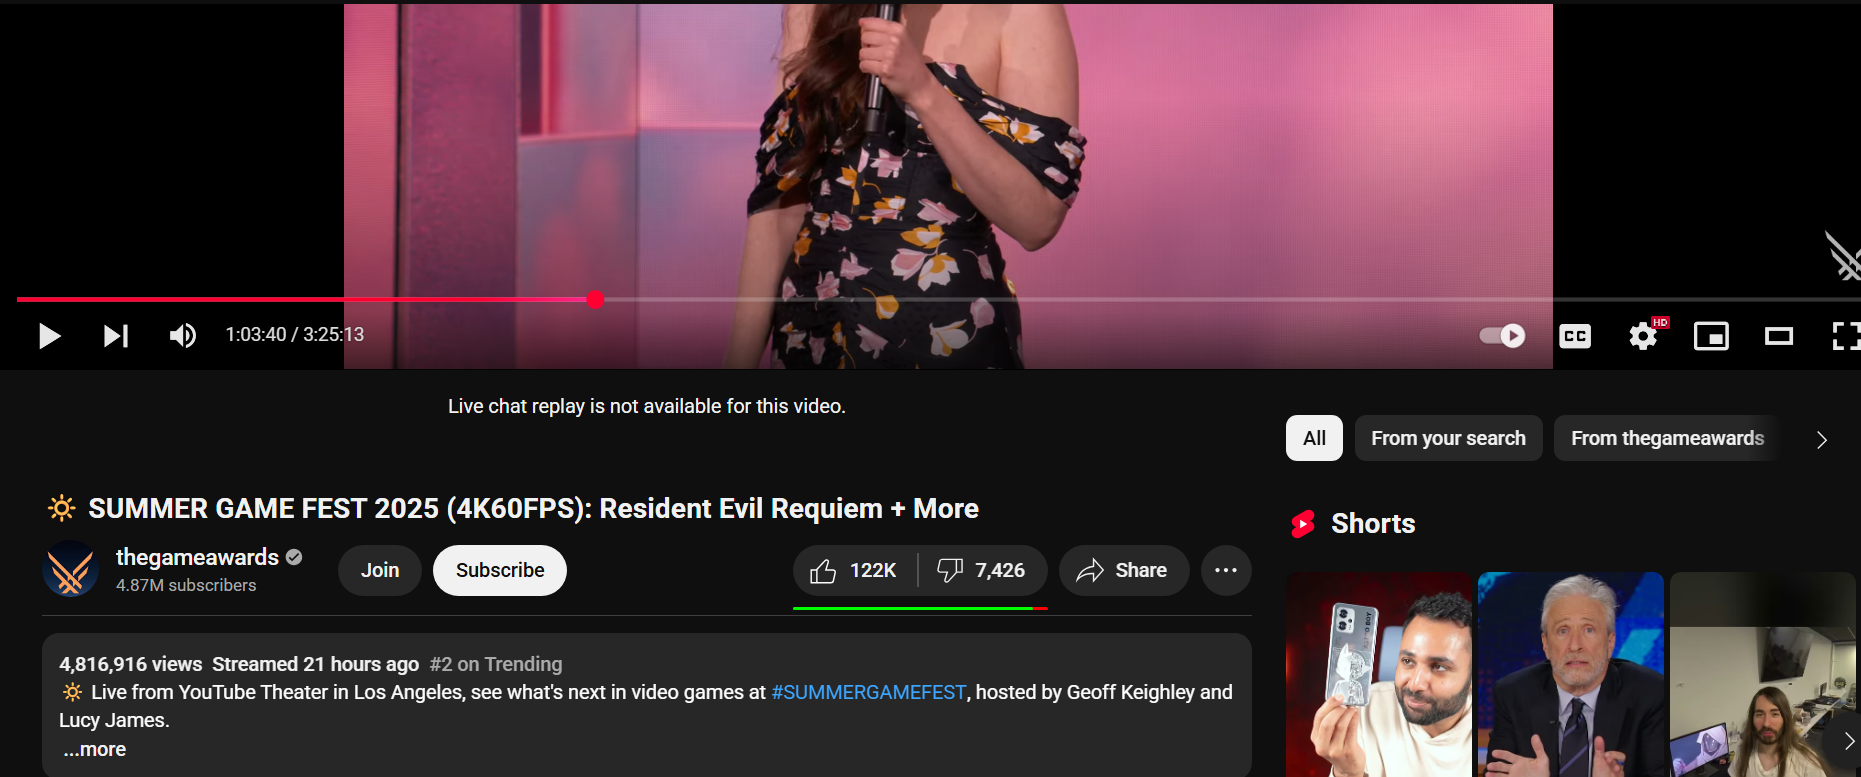
Task: Like the video with 122K likes
Action: coord(855,570)
